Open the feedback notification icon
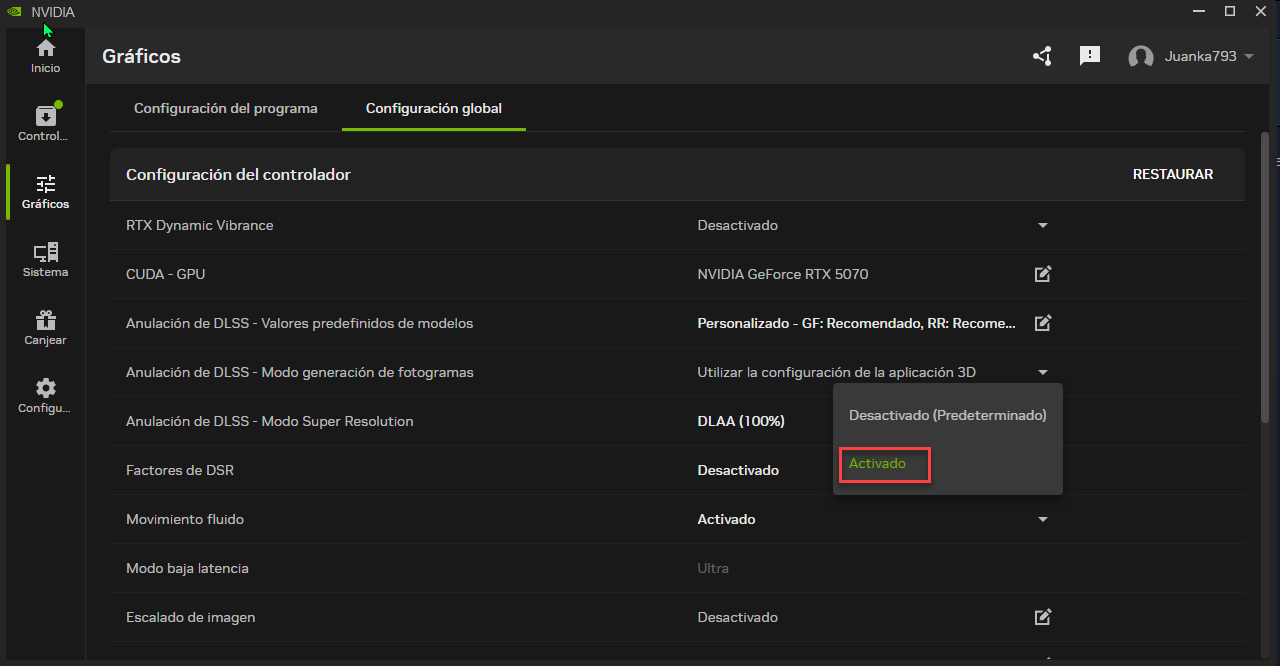This screenshot has height=666, width=1280. [x=1090, y=56]
